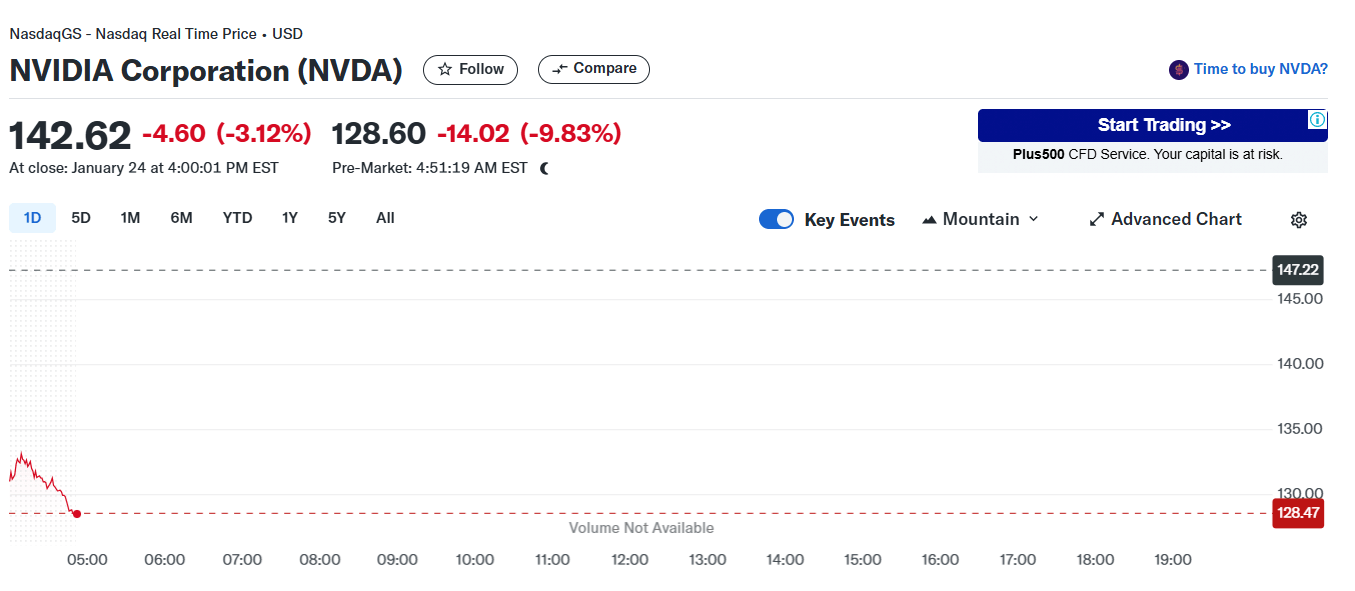Click the -4.60 (-3.12%) change text
This screenshot has height=591, width=1355.
(x=227, y=133)
